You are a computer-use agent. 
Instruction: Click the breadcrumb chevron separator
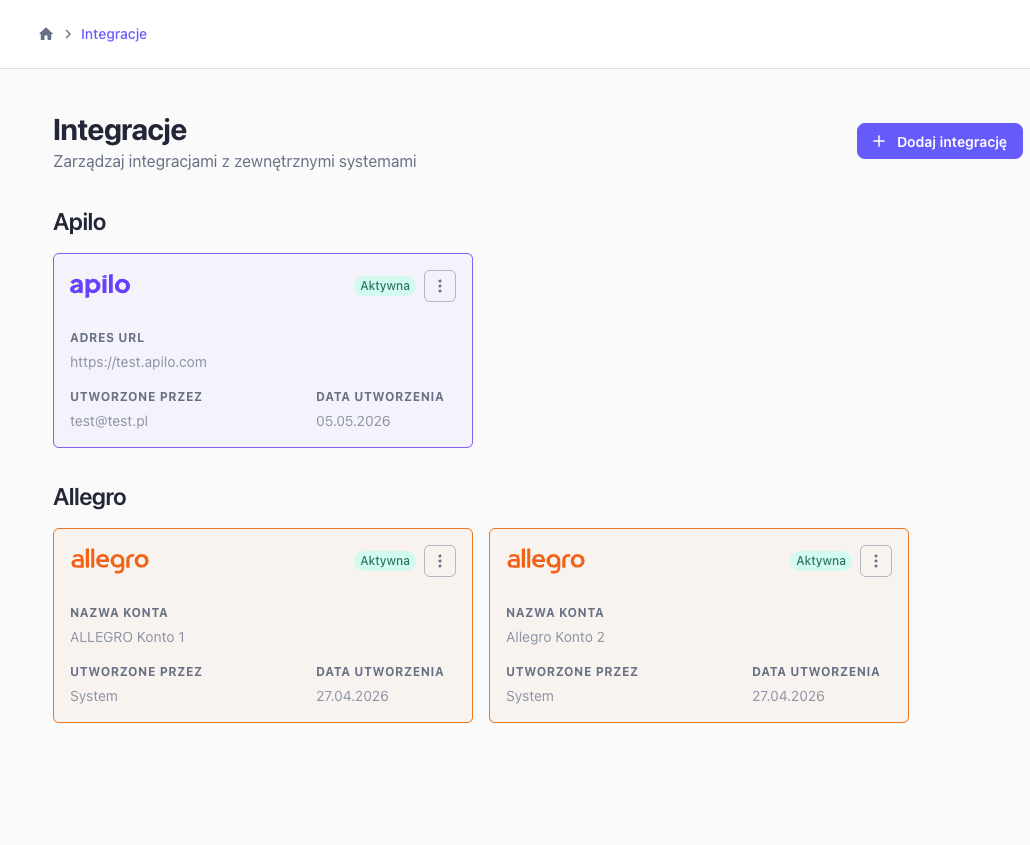68,34
